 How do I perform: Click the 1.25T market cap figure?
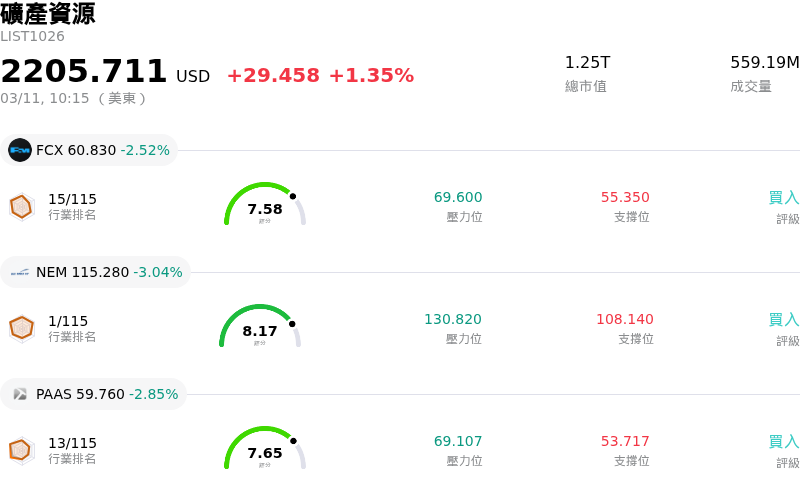(587, 63)
